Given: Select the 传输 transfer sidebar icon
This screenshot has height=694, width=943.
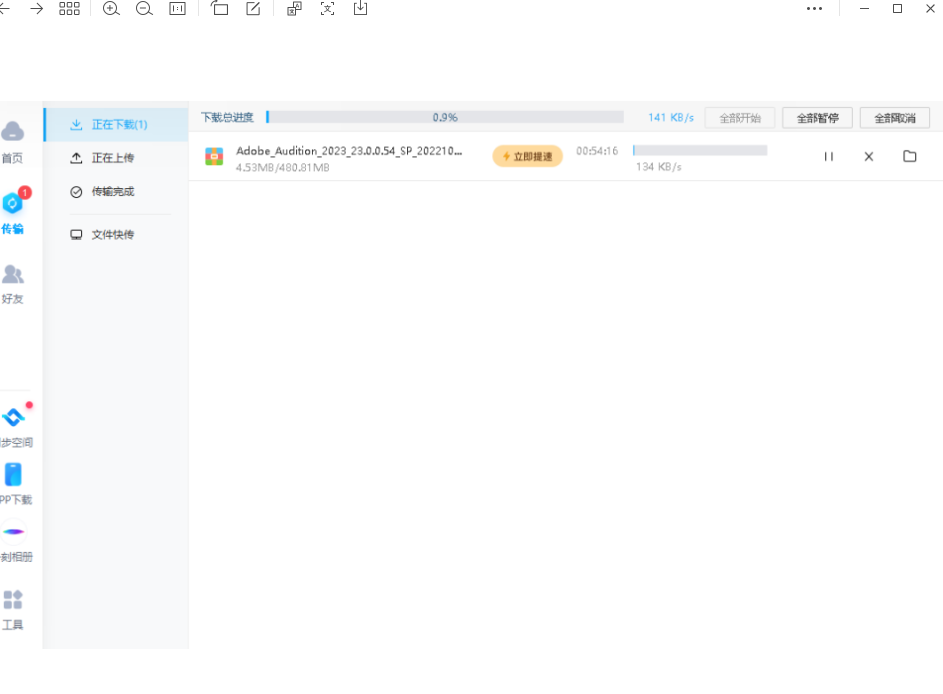Looking at the screenshot, I should click(x=12, y=204).
